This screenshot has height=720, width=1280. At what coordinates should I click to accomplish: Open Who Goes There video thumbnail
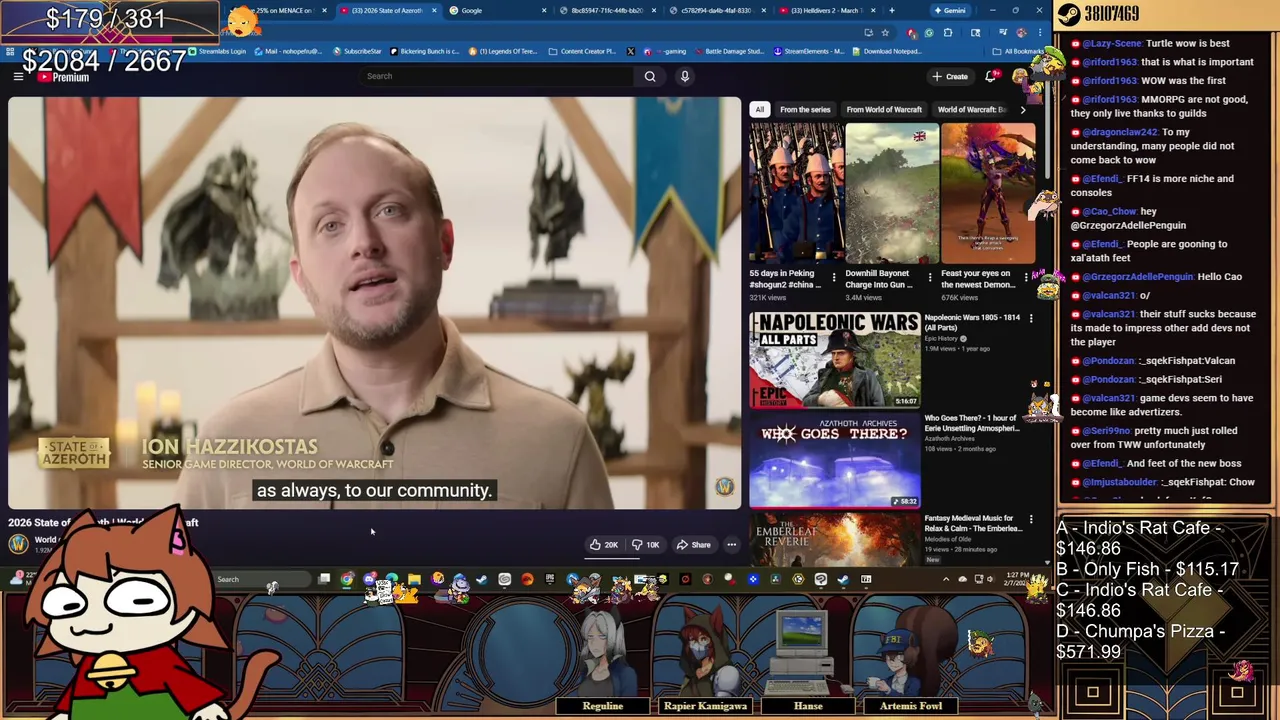(x=835, y=460)
